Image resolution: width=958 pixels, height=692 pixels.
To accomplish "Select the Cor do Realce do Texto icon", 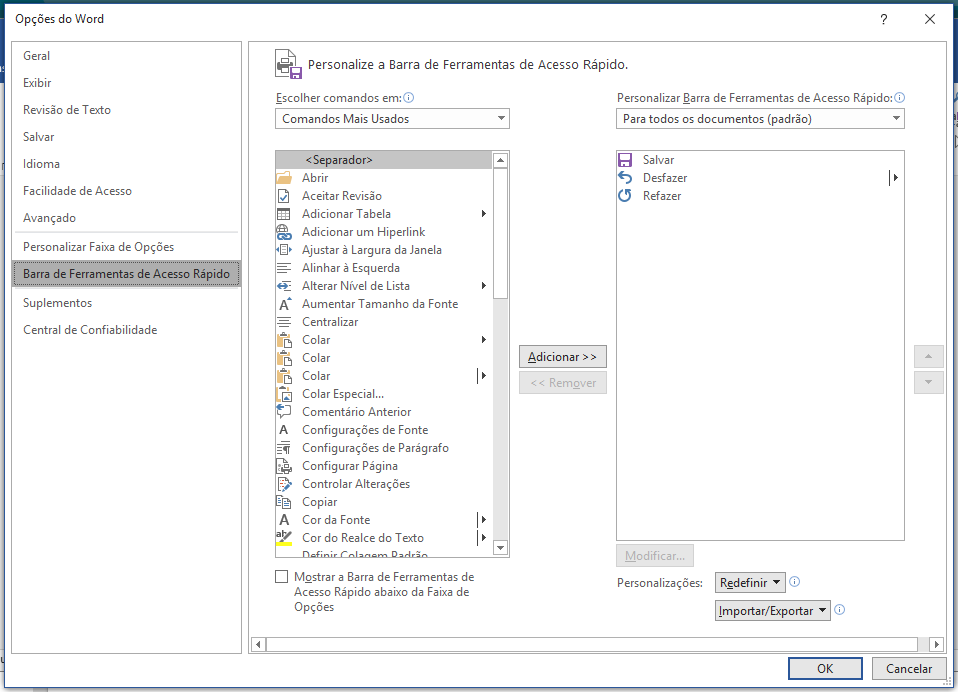I will [283, 538].
